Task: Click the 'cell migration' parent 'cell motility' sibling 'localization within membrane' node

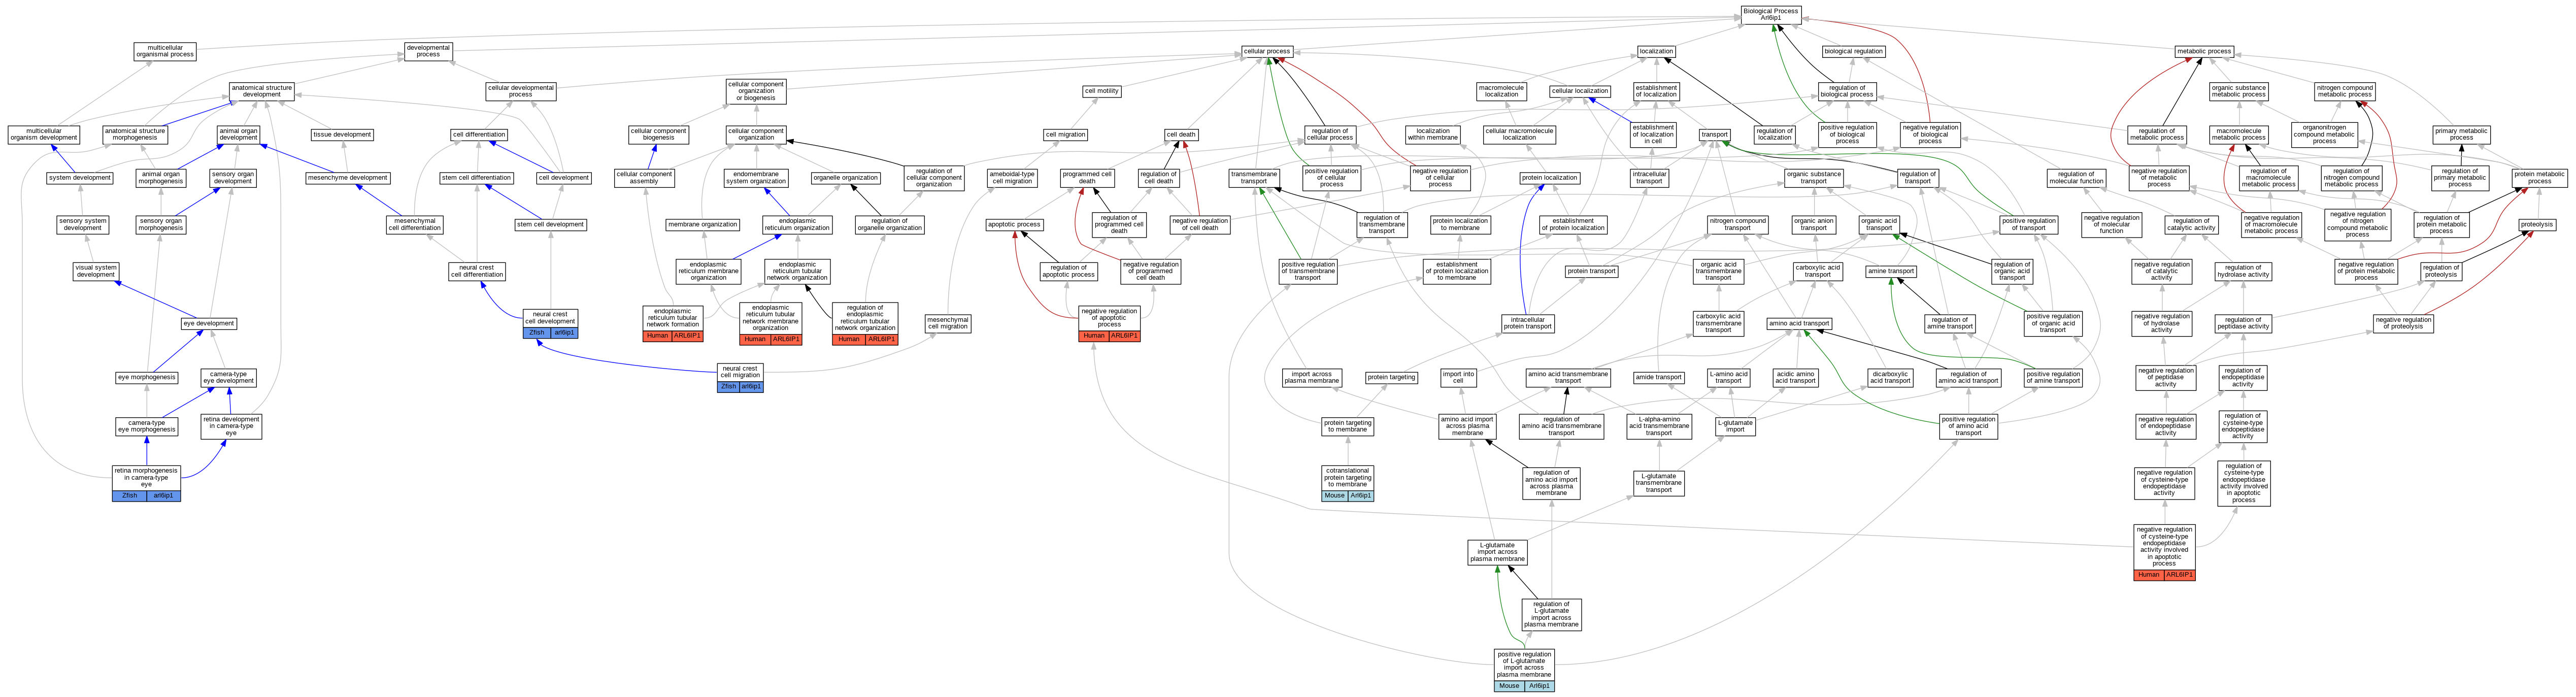Action: [x=1433, y=134]
